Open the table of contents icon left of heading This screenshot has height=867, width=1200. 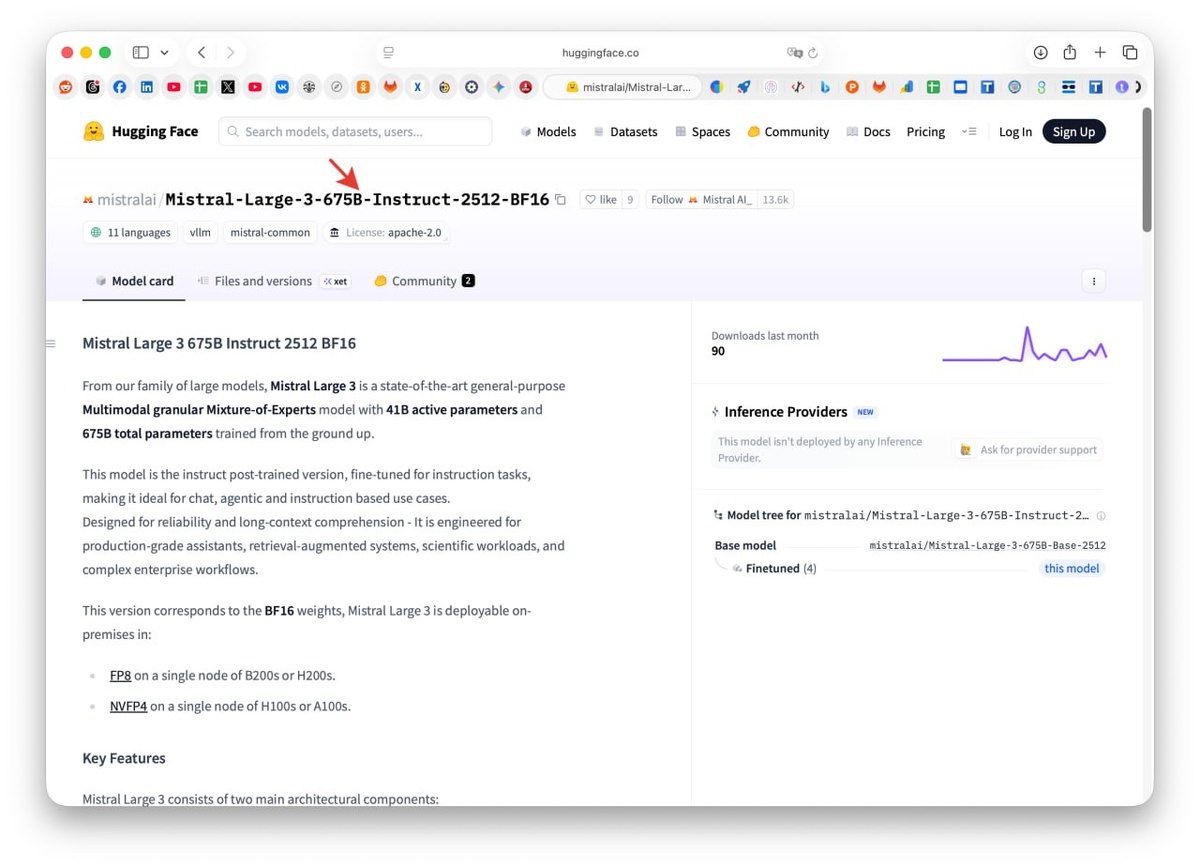coord(50,343)
